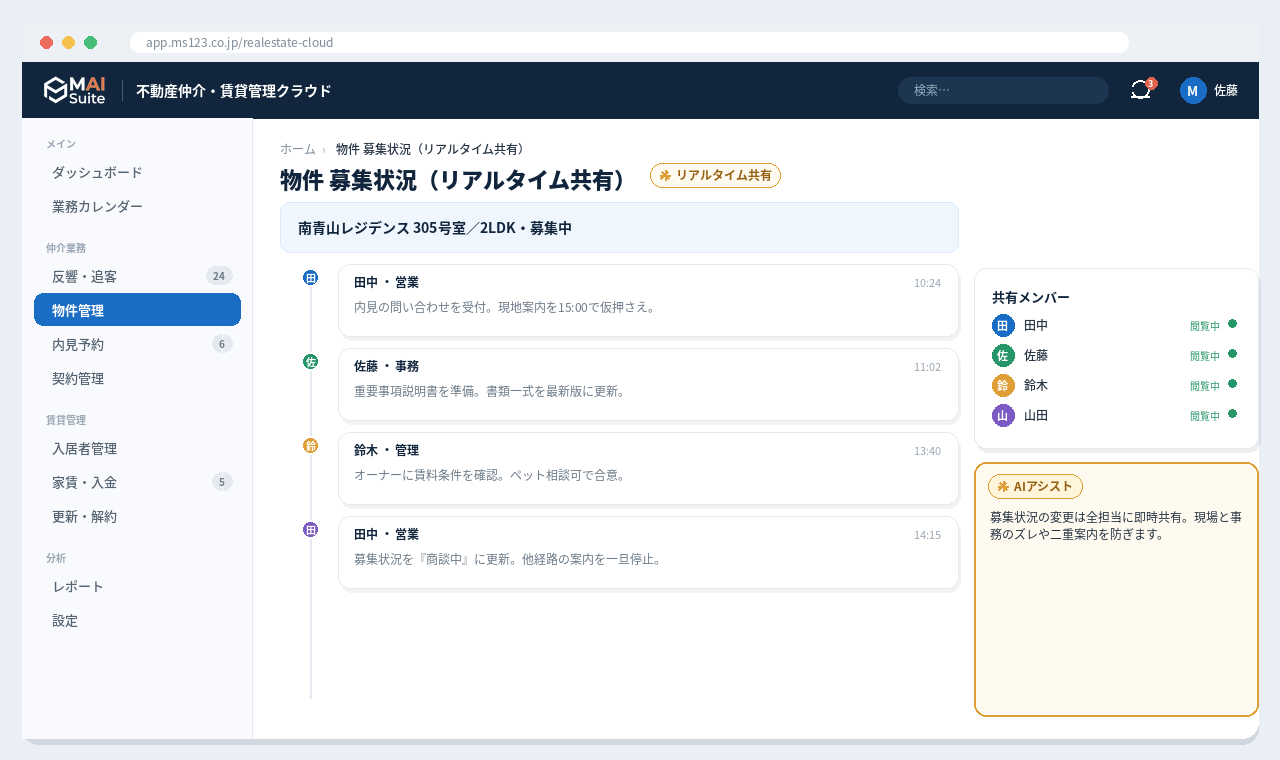Click the 10:24 timestamp

(x=927, y=283)
